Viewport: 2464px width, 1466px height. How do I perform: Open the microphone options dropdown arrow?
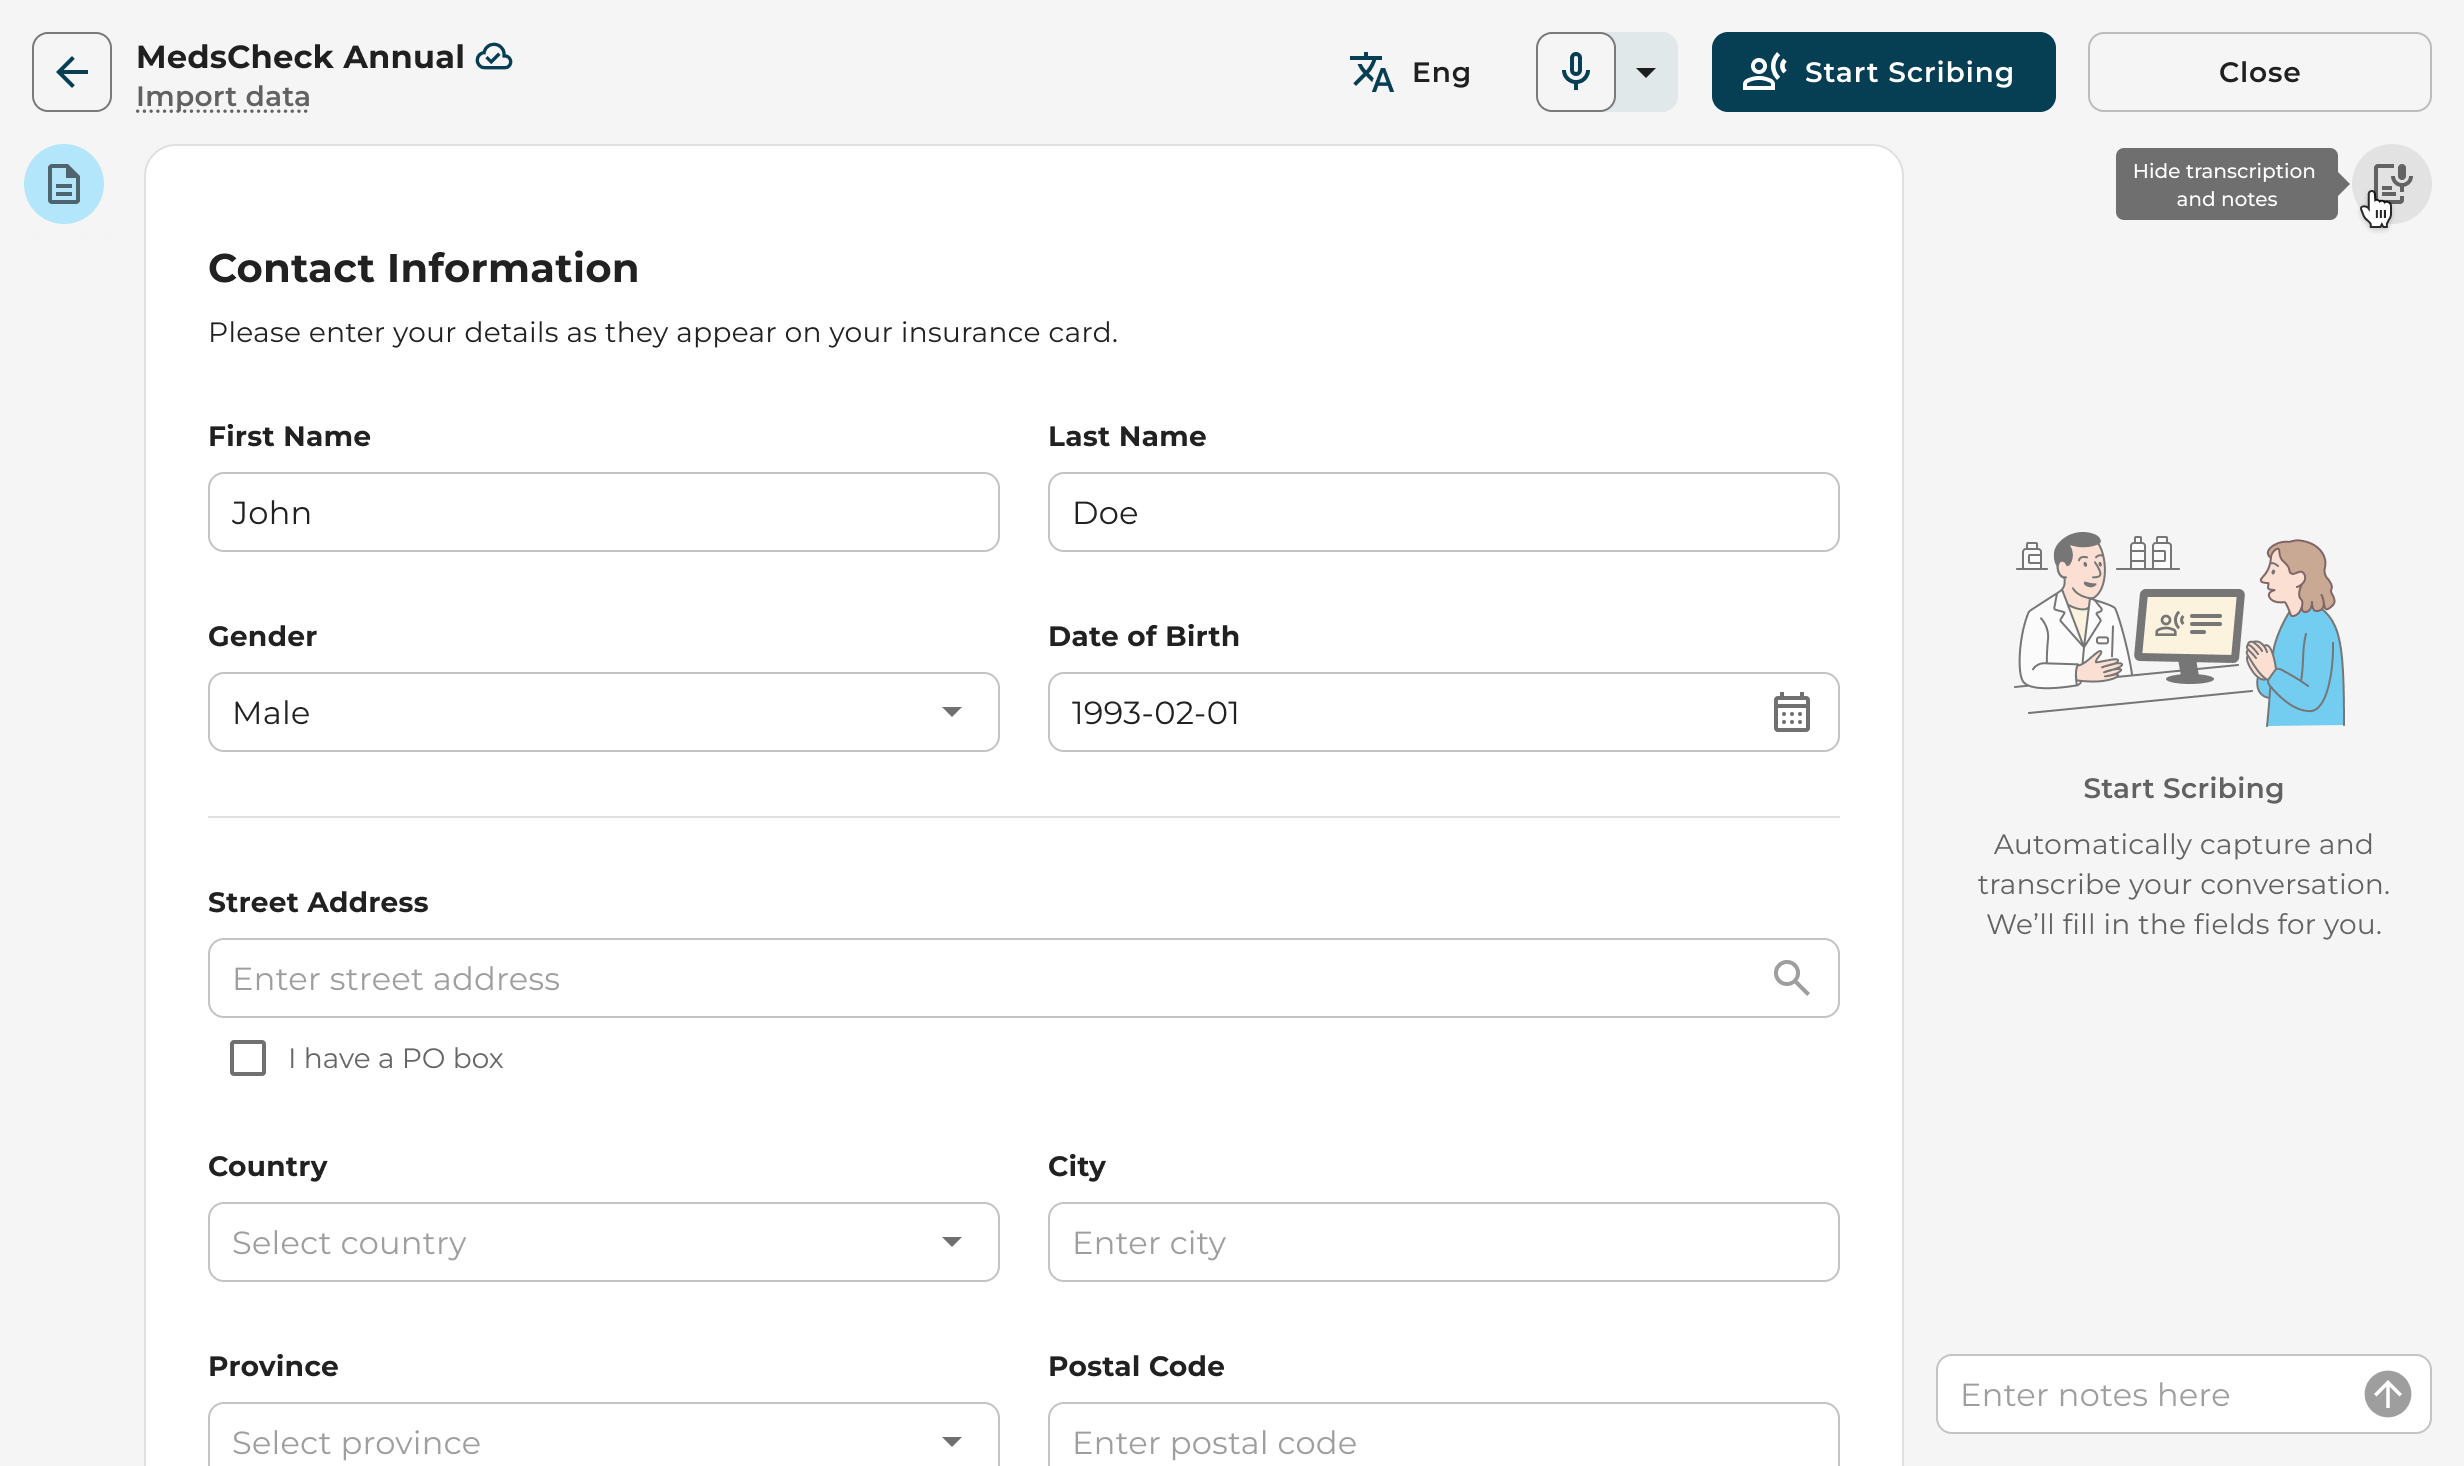coord(1646,72)
